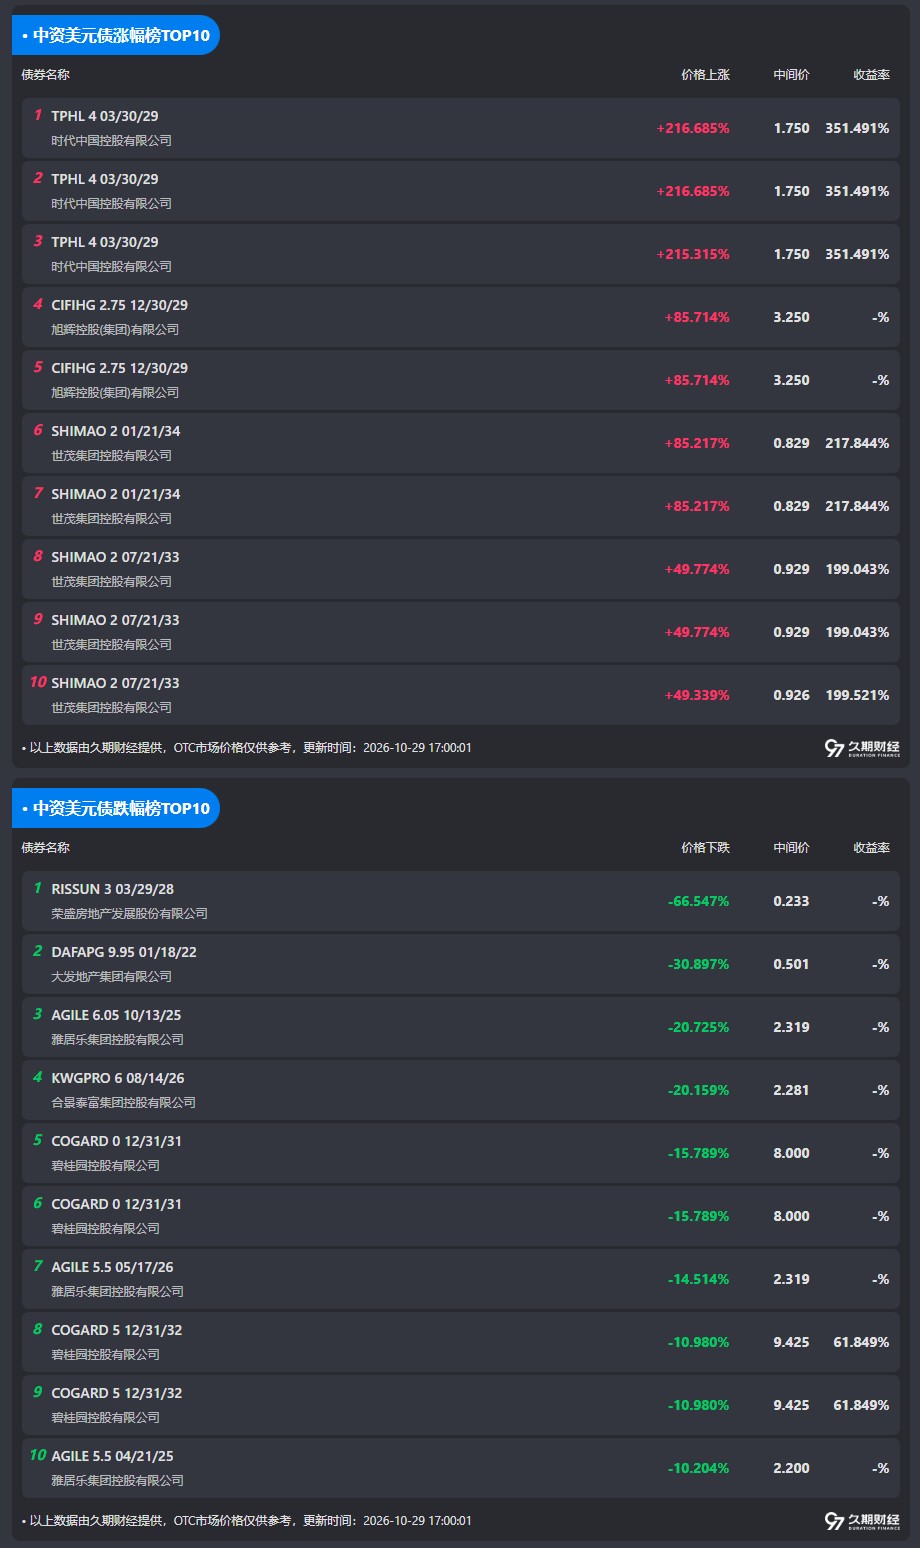Open the rank 5 COGARD 0 12/31/31 bond
Screen dimensions: 920x1548
pyautogui.click(x=461, y=1153)
